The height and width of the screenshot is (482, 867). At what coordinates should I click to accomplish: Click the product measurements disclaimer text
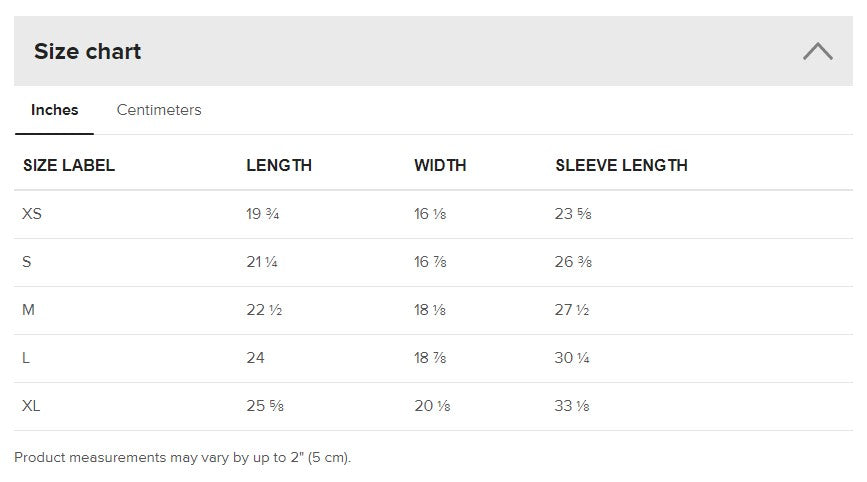coord(183,458)
